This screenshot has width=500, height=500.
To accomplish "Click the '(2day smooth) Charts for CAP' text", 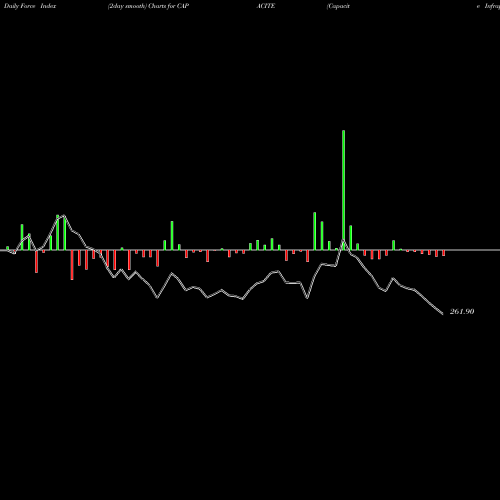I will click(x=149, y=6).
